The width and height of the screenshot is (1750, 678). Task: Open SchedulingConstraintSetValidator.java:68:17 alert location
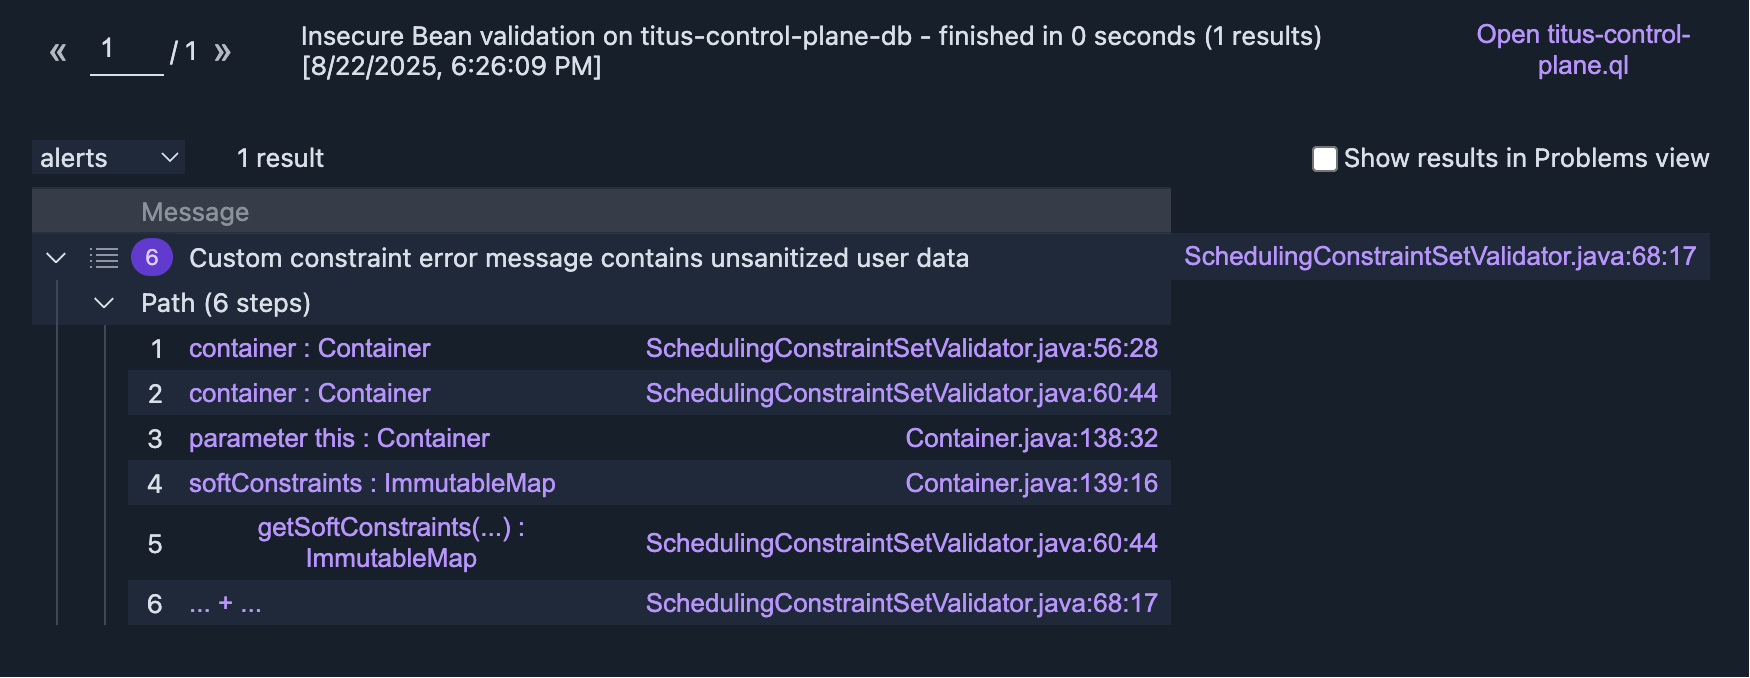(1440, 256)
